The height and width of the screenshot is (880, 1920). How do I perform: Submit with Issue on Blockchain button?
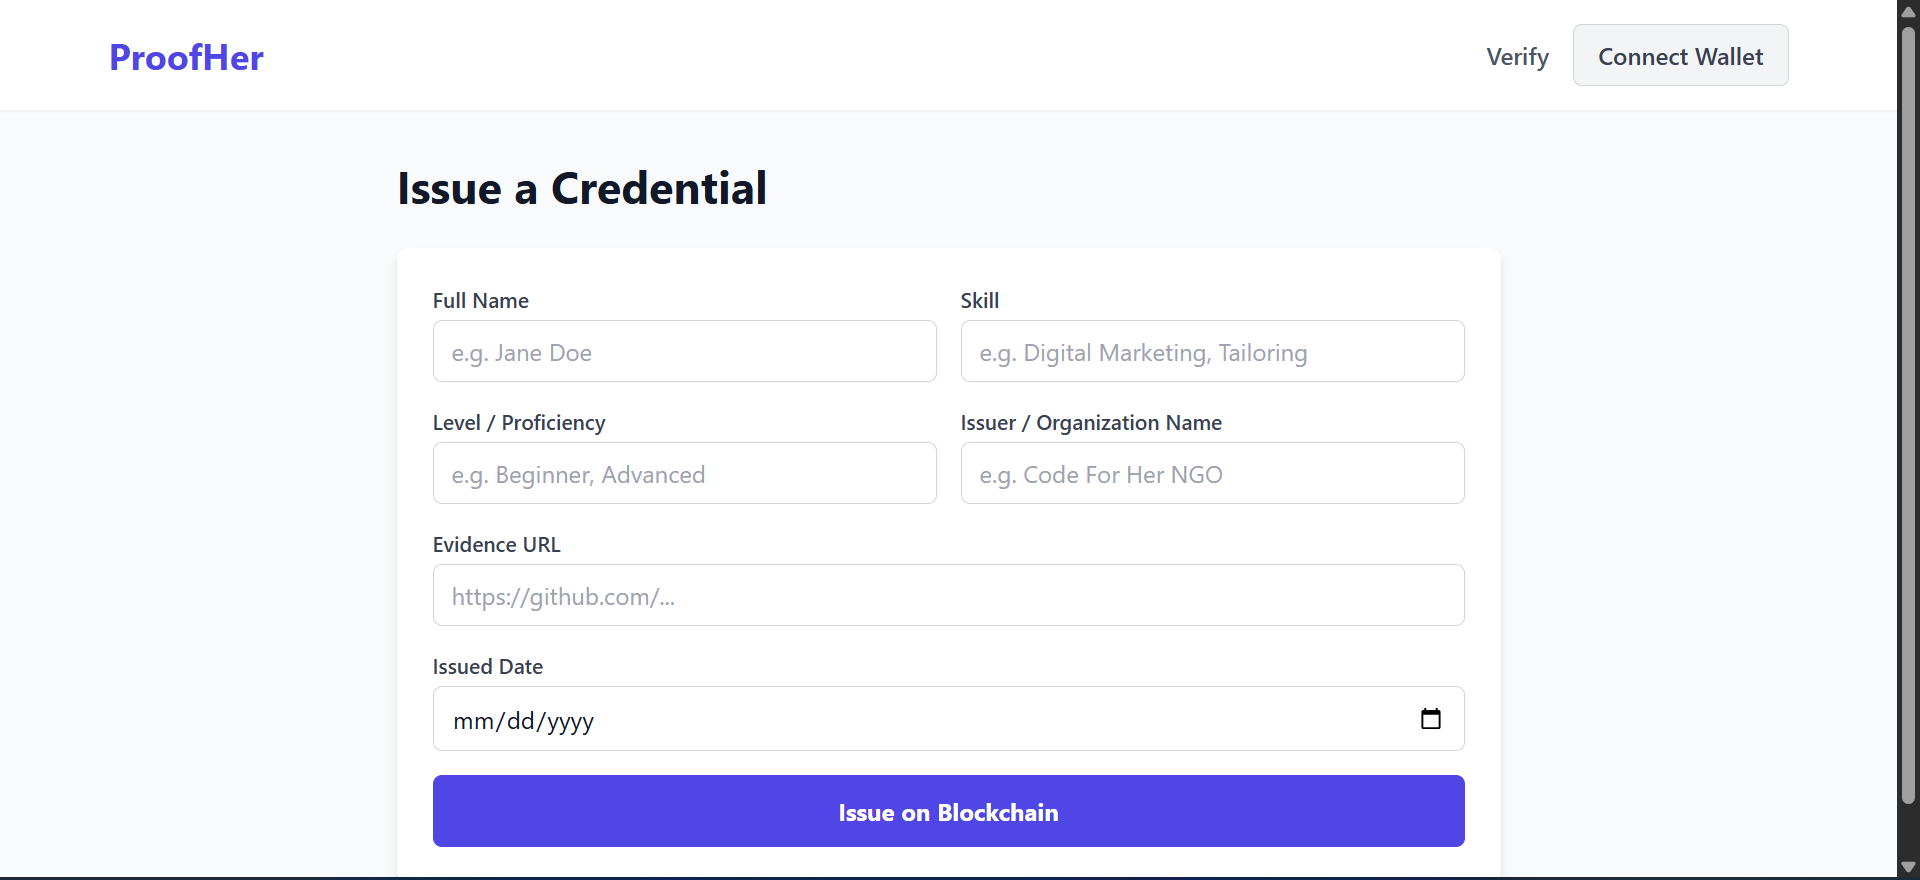click(948, 811)
